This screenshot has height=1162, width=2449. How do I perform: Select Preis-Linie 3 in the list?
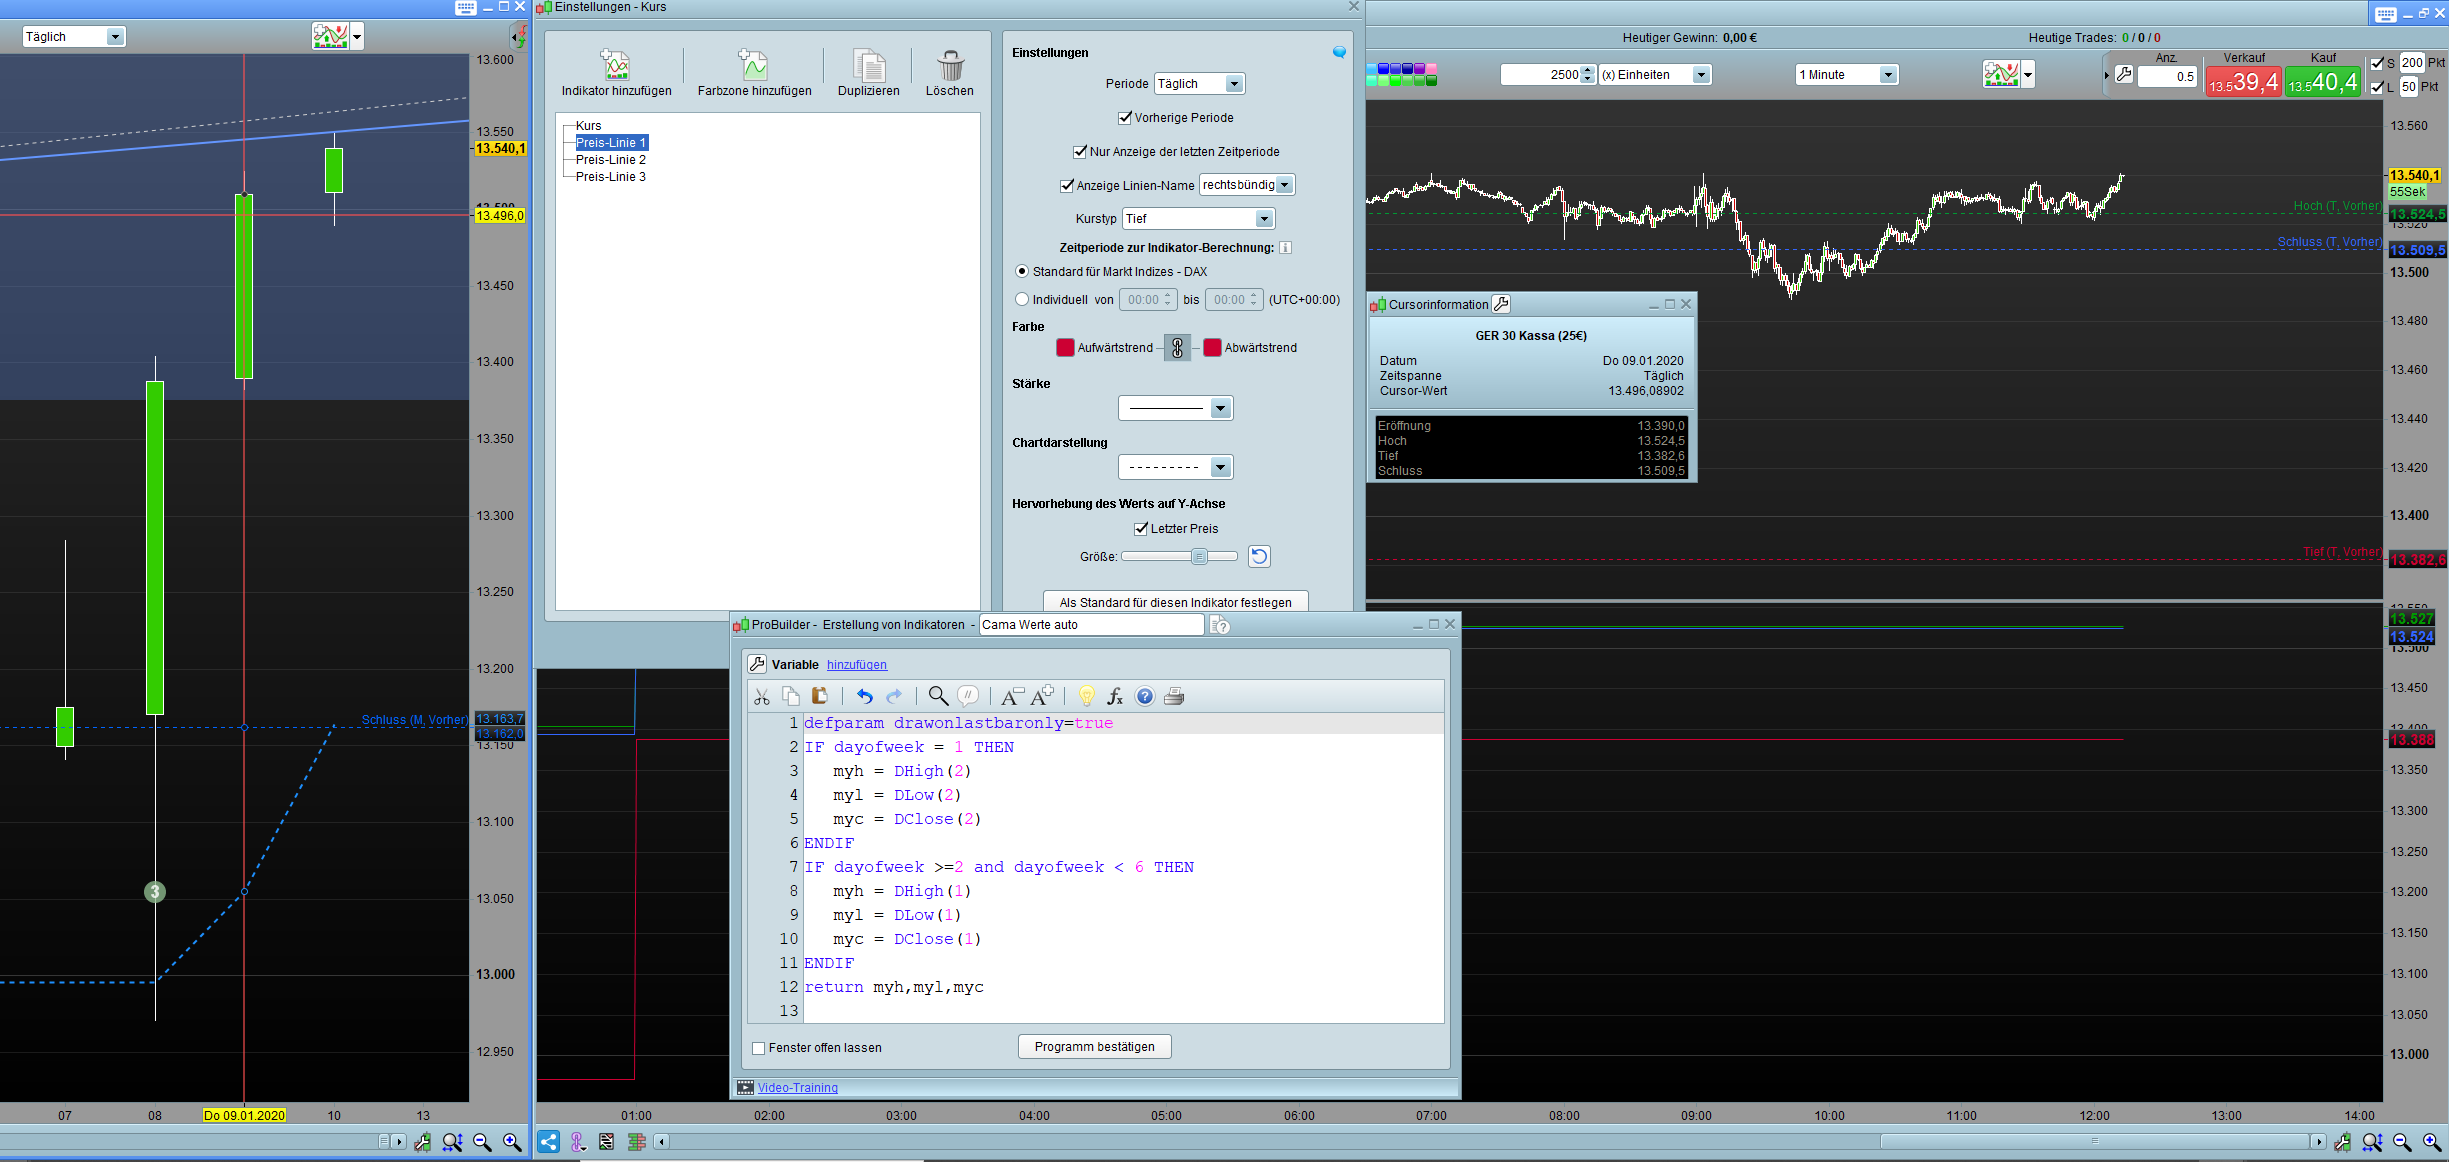[x=610, y=177]
